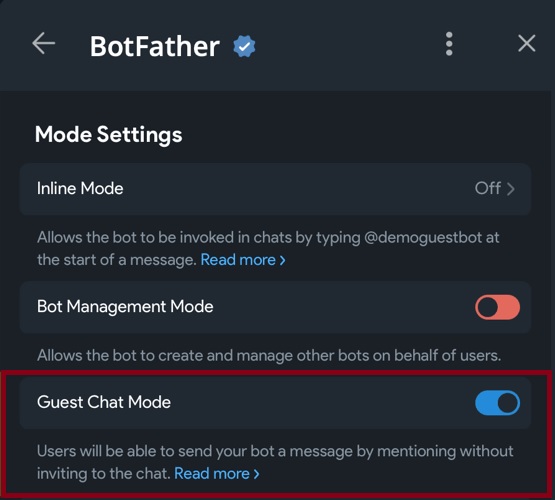Click the Guest Chat Mode description text
Image resolution: width=555 pixels, height=500 pixels.
tap(275, 462)
